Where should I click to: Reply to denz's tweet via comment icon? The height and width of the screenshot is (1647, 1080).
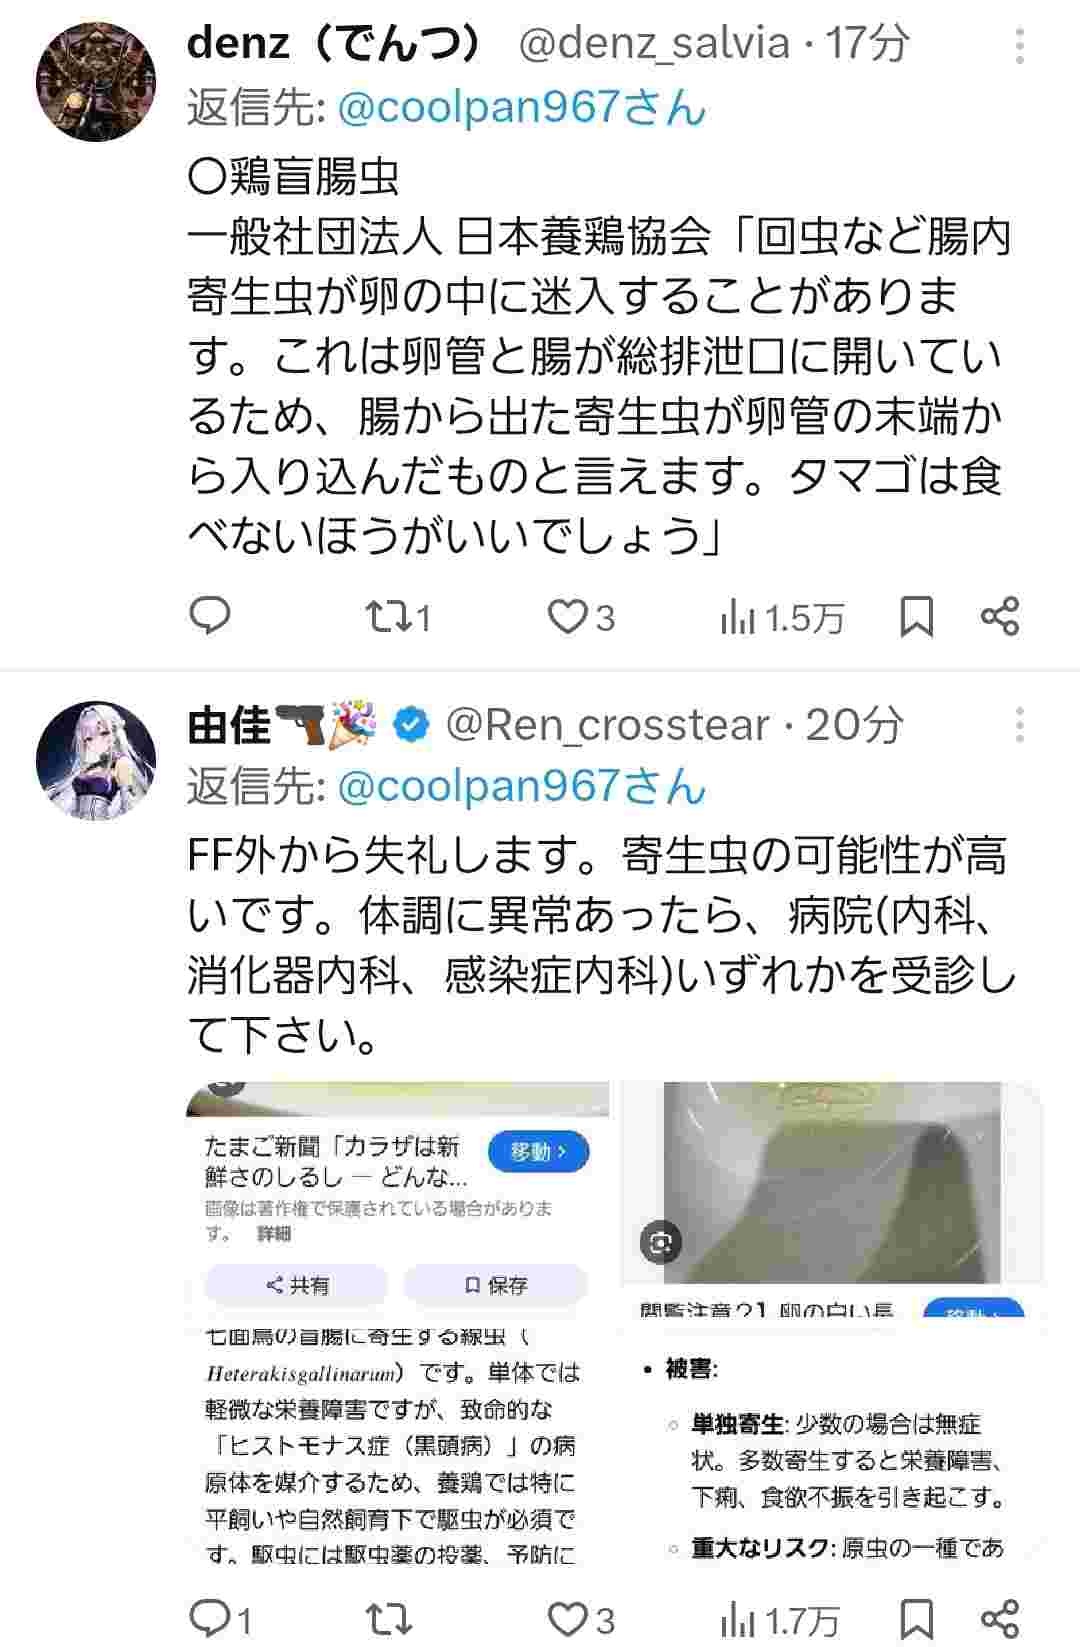coord(210,617)
